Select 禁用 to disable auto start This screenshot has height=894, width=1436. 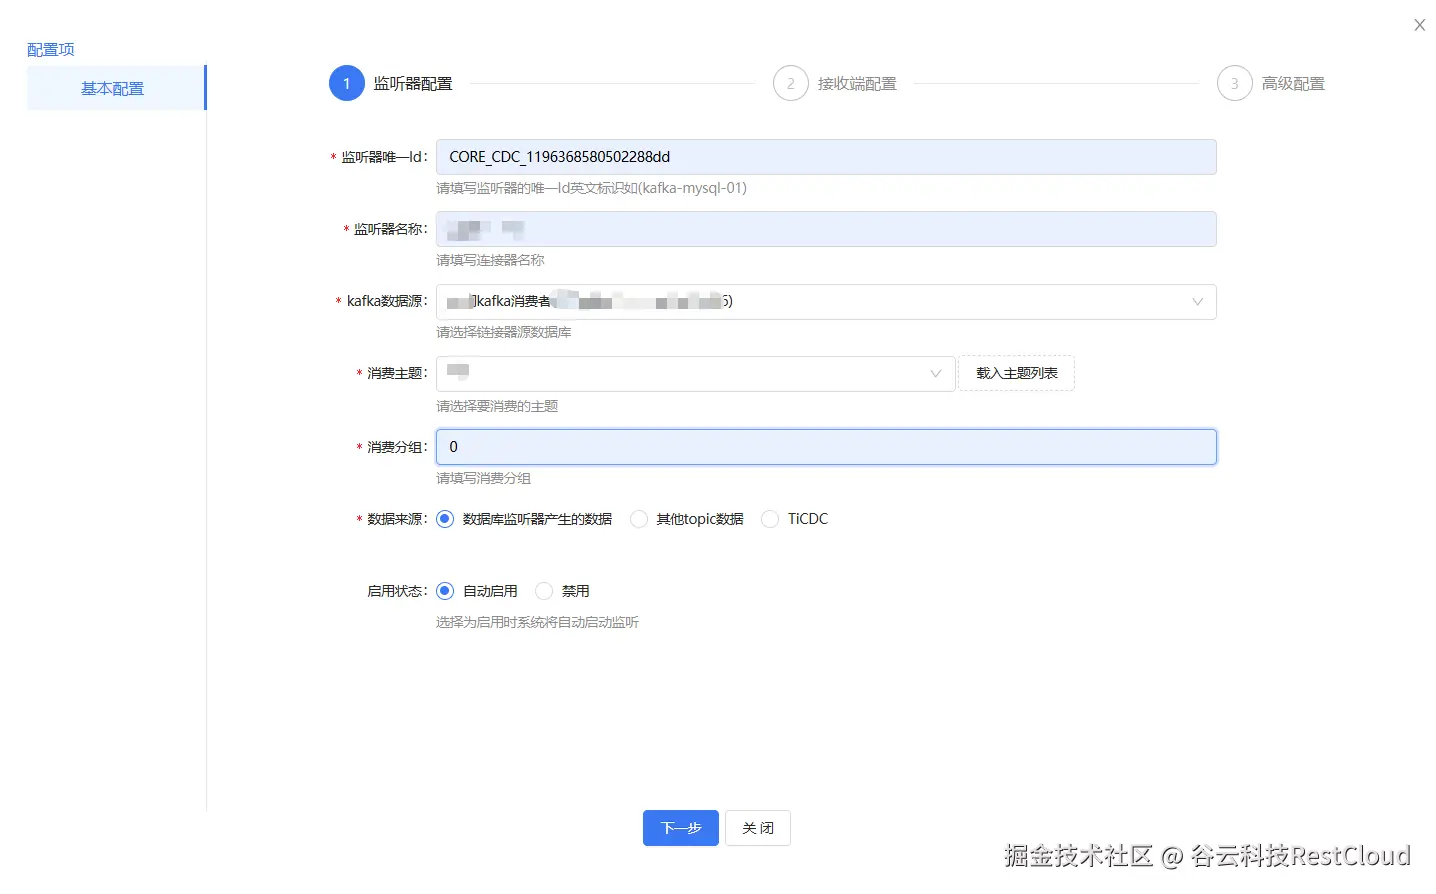pyautogui.click(x=543, y=591)
